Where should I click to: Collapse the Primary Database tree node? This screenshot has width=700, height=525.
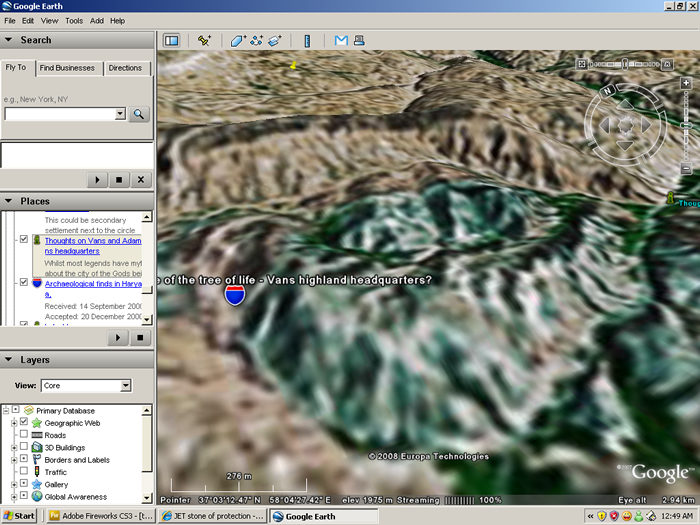coord(6,410)
